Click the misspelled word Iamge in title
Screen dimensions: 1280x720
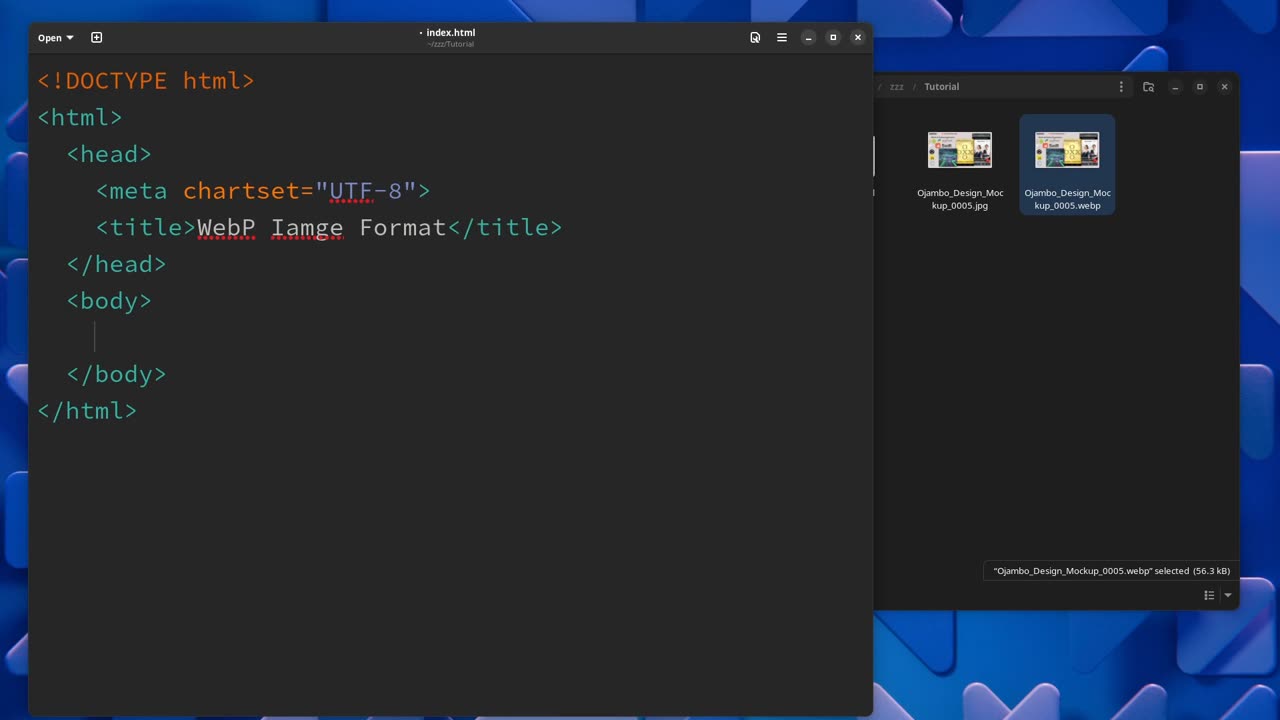coord(307,228)
